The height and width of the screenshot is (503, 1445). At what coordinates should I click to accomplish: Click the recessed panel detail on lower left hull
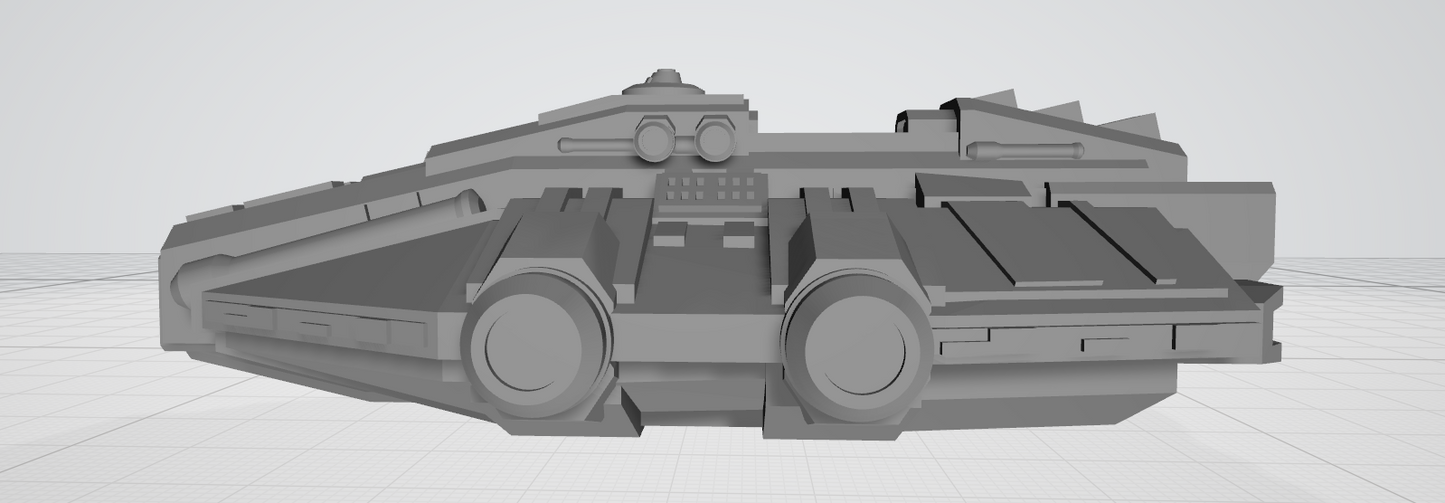(x=300, y=325)
